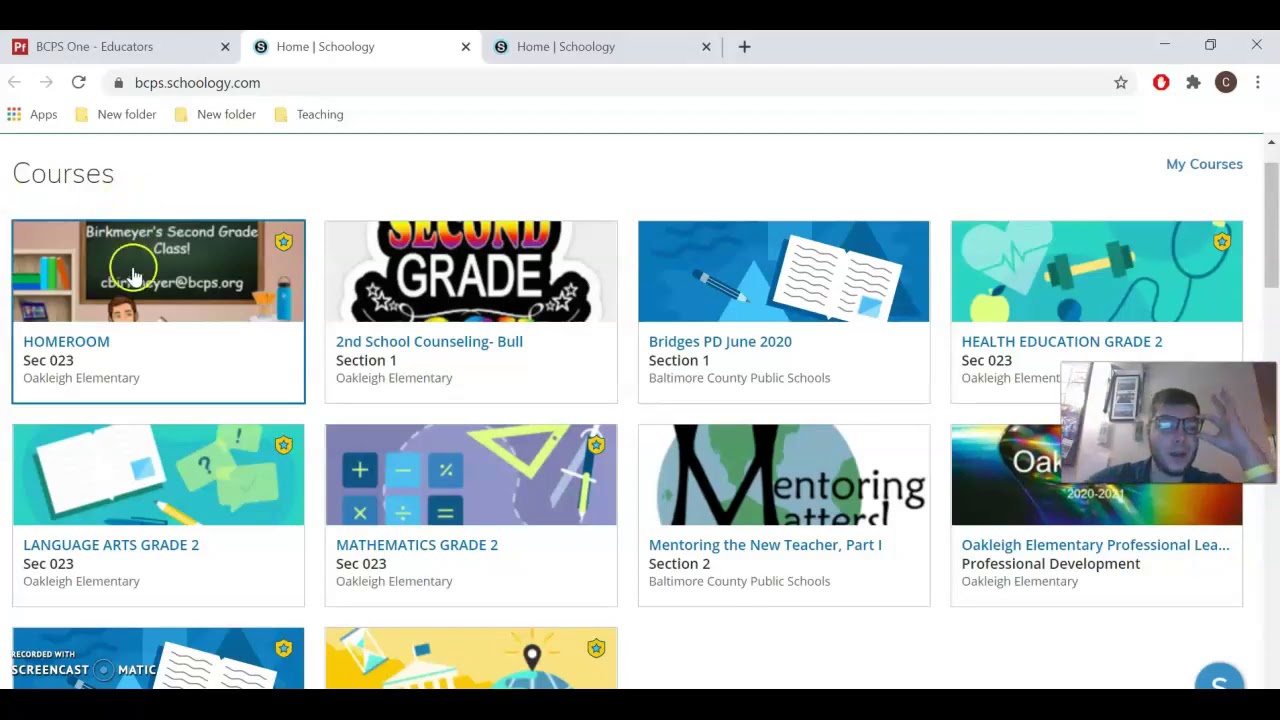Switch to the last Home | Schoology tab
The image size is (1280, 720).
[600, 46]
